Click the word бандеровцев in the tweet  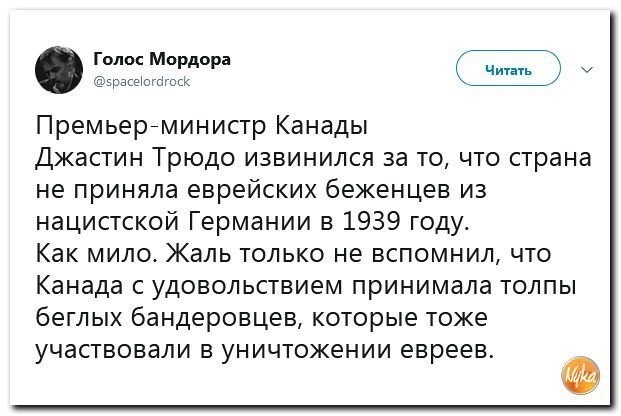214,318
